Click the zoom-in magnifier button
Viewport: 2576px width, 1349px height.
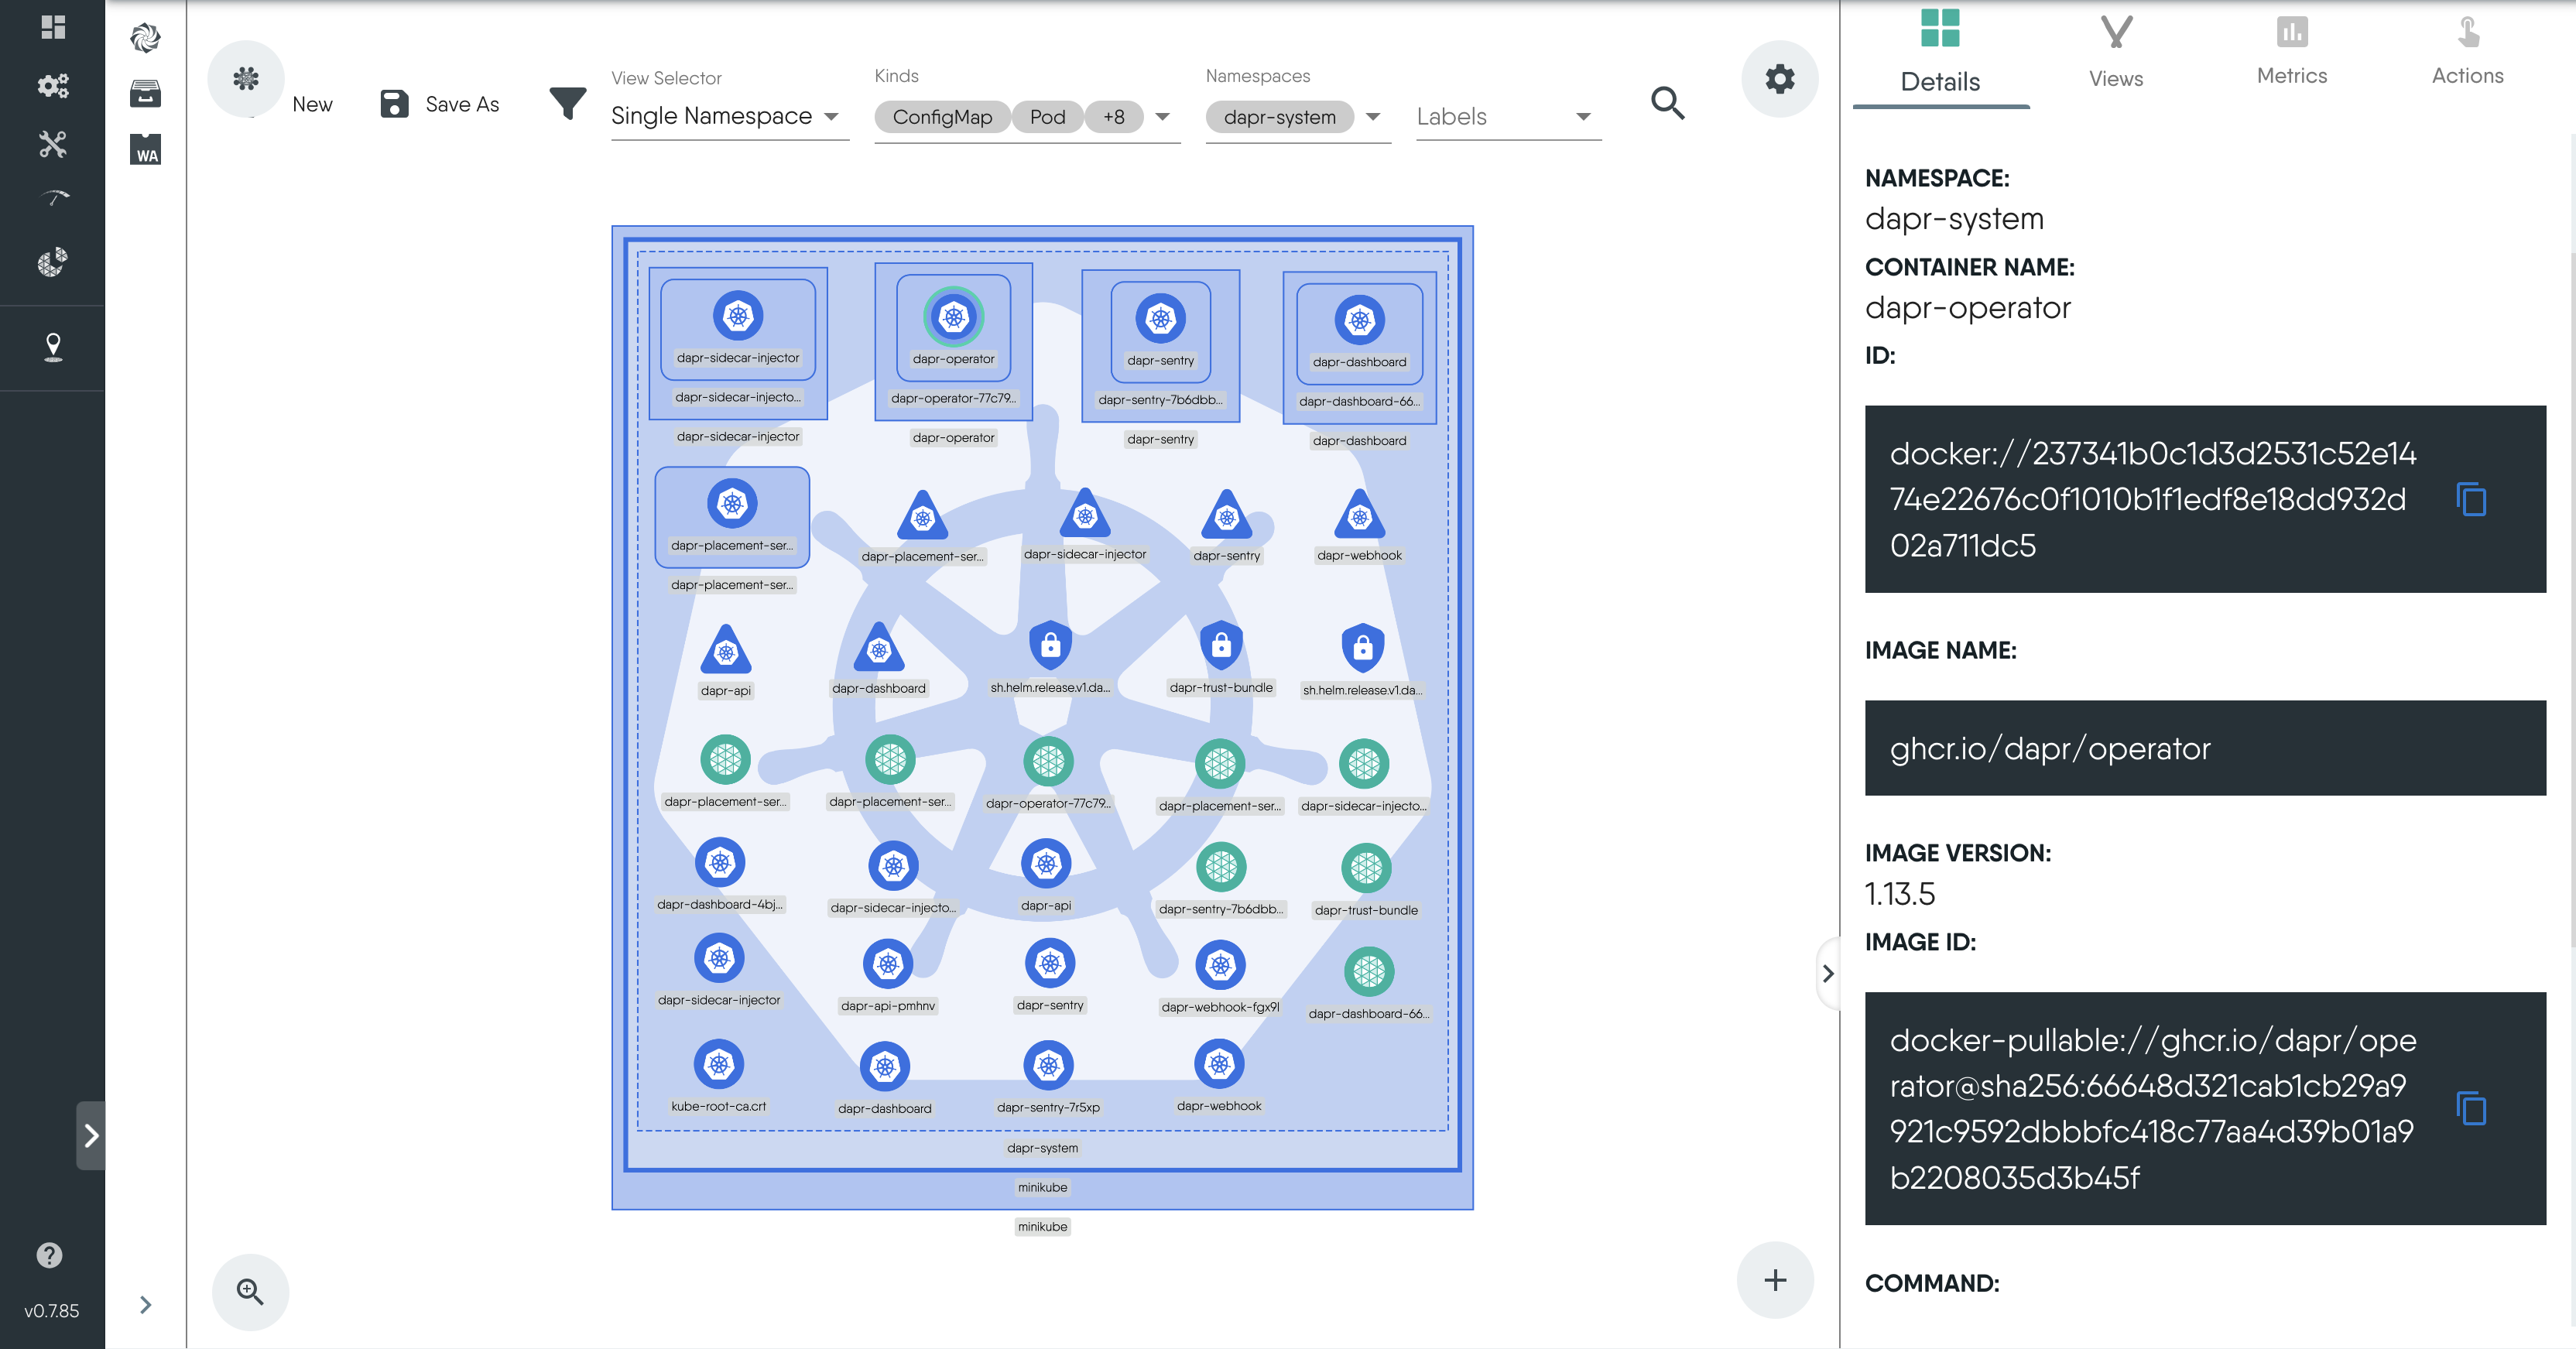tap(250, 1292)
